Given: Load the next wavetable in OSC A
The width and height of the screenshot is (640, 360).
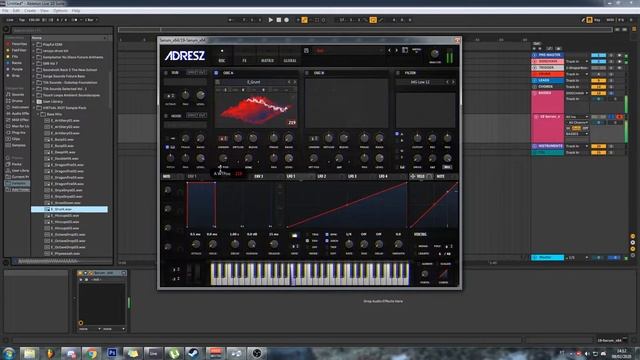Looking at the screenshot, I should point(295,82).
